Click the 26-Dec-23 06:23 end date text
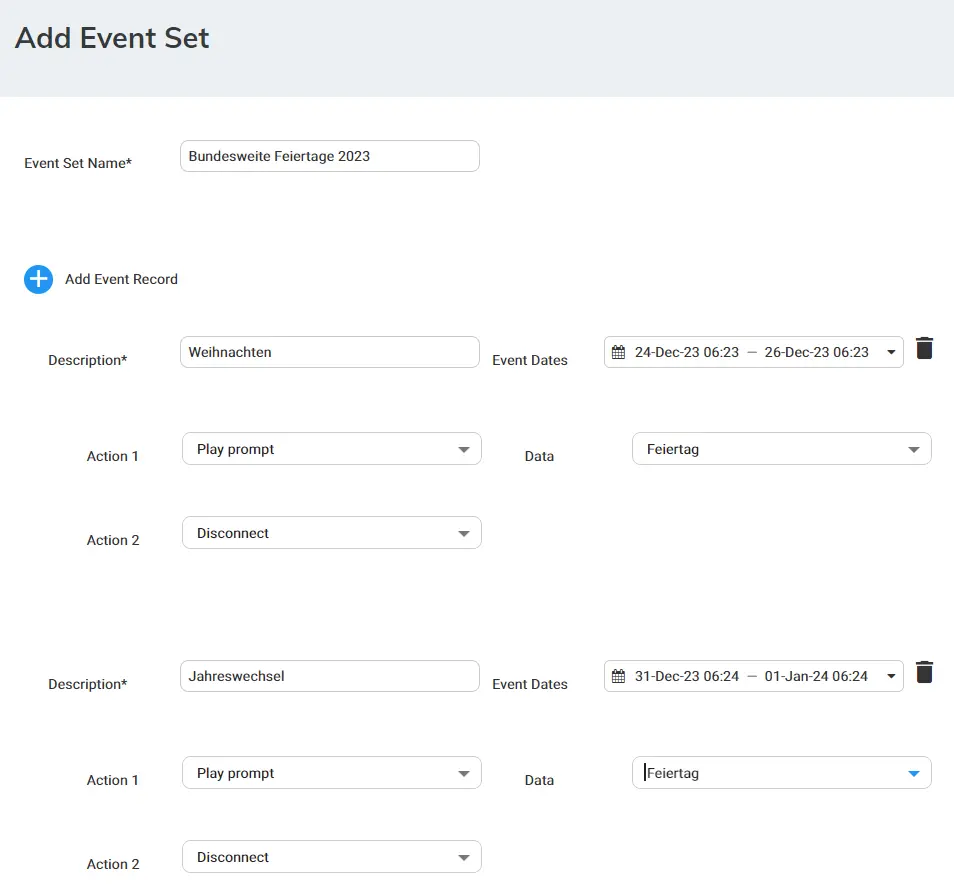954x891 pixels. 816,352
